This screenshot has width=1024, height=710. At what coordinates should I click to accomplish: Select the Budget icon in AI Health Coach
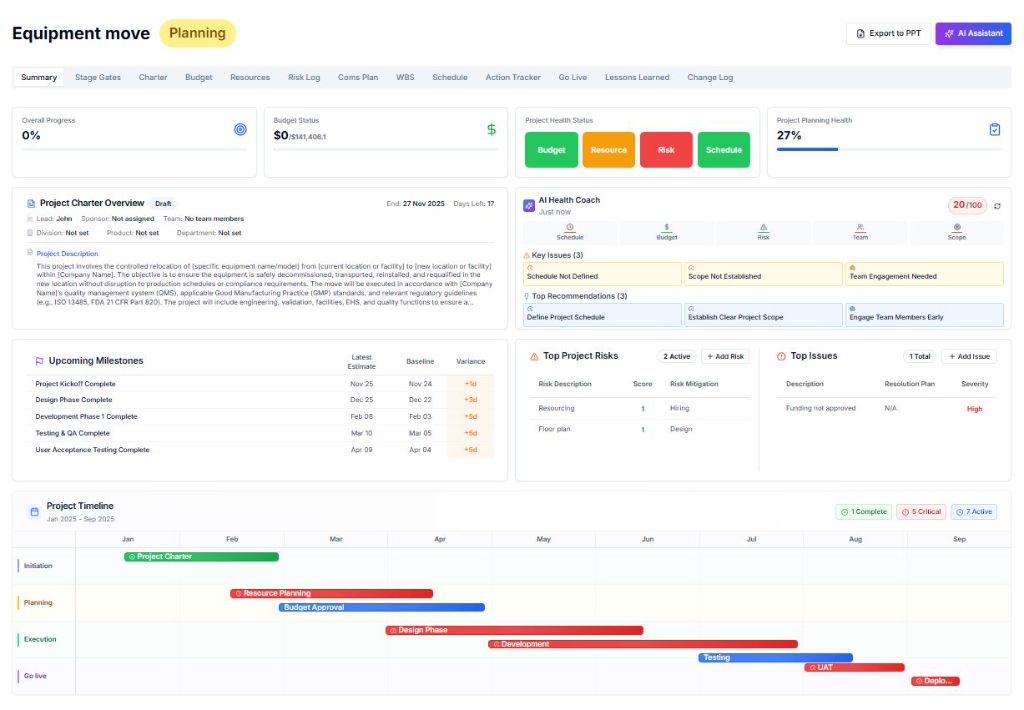coord(666,234)
